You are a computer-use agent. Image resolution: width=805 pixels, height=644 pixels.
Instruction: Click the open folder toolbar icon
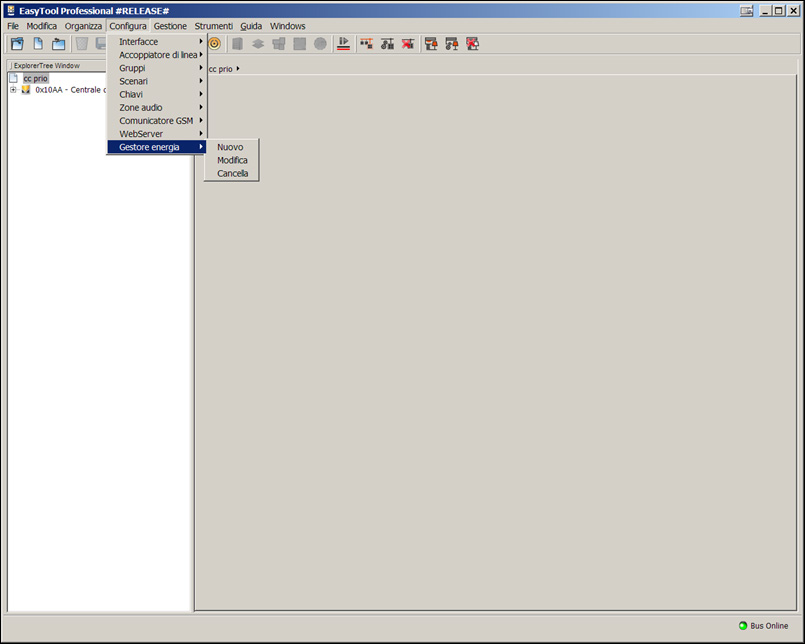click(59, 44)
